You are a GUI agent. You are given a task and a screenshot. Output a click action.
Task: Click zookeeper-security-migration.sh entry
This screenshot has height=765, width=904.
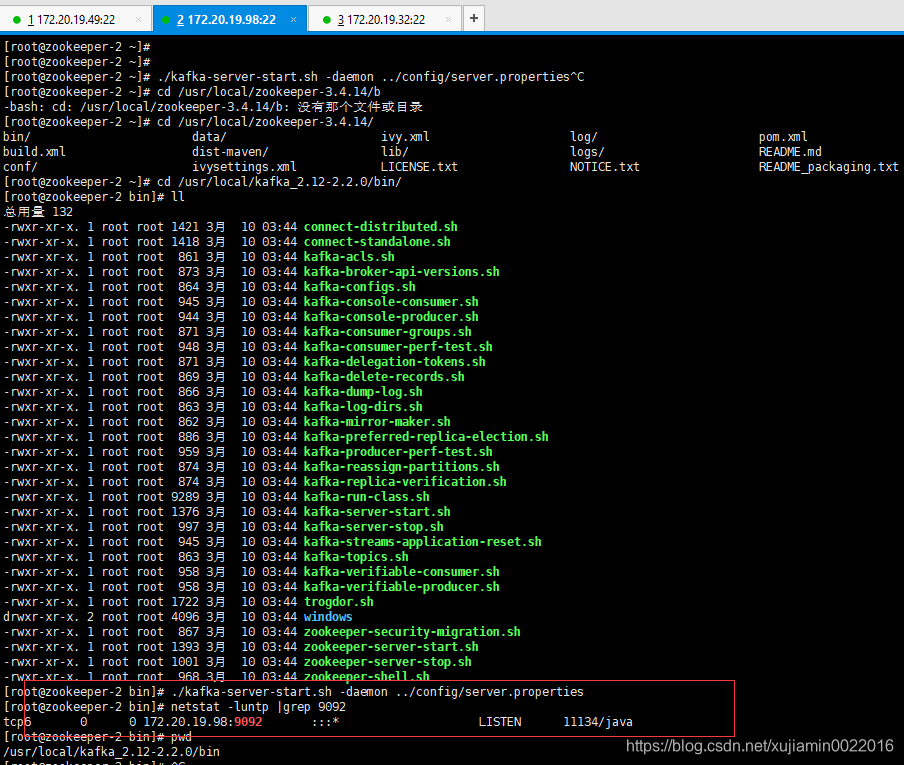[x=412, y=631]
